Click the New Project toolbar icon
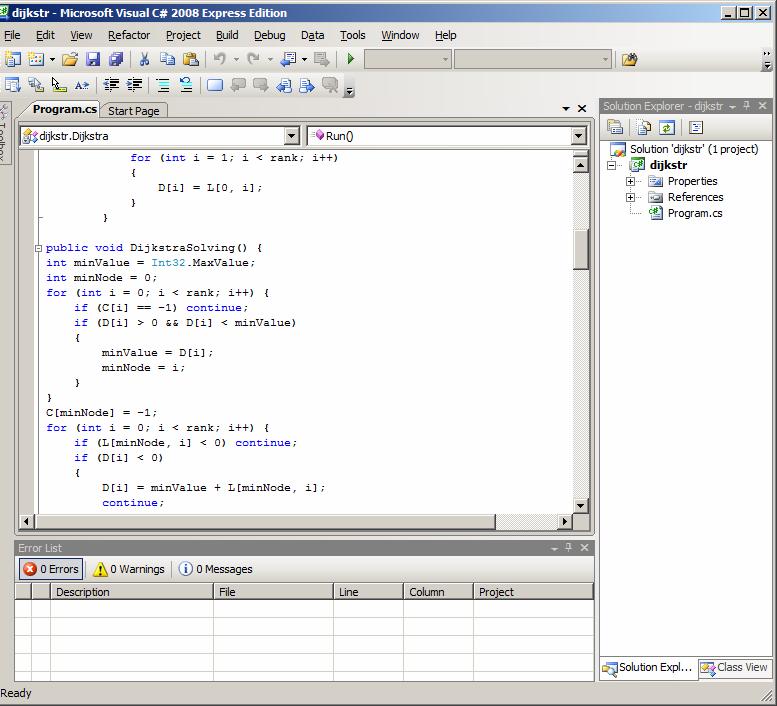 (13, 59)
